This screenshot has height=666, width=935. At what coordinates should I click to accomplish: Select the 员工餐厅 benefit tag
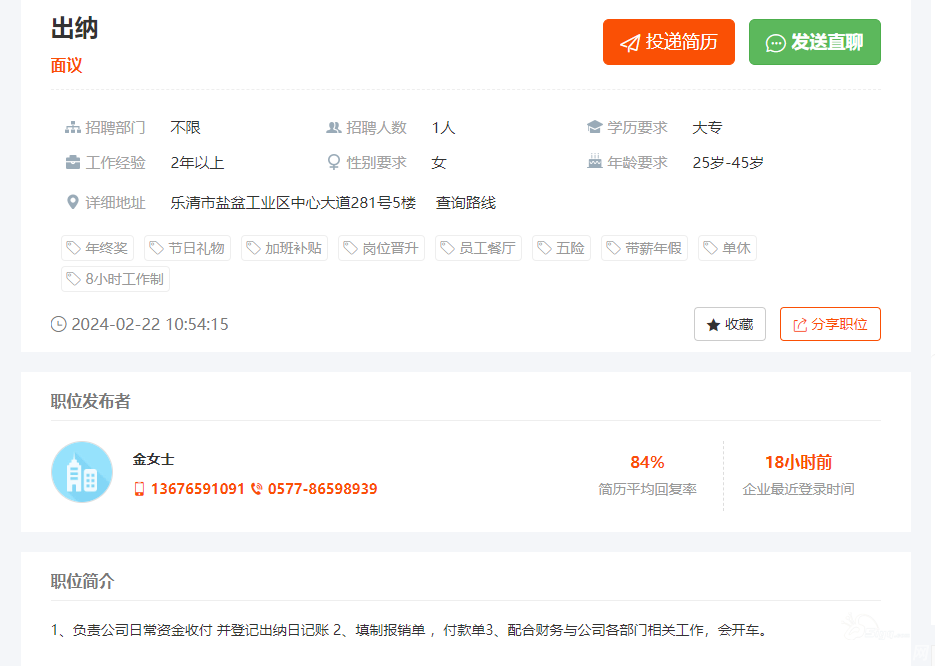click(x=478, y=248)
